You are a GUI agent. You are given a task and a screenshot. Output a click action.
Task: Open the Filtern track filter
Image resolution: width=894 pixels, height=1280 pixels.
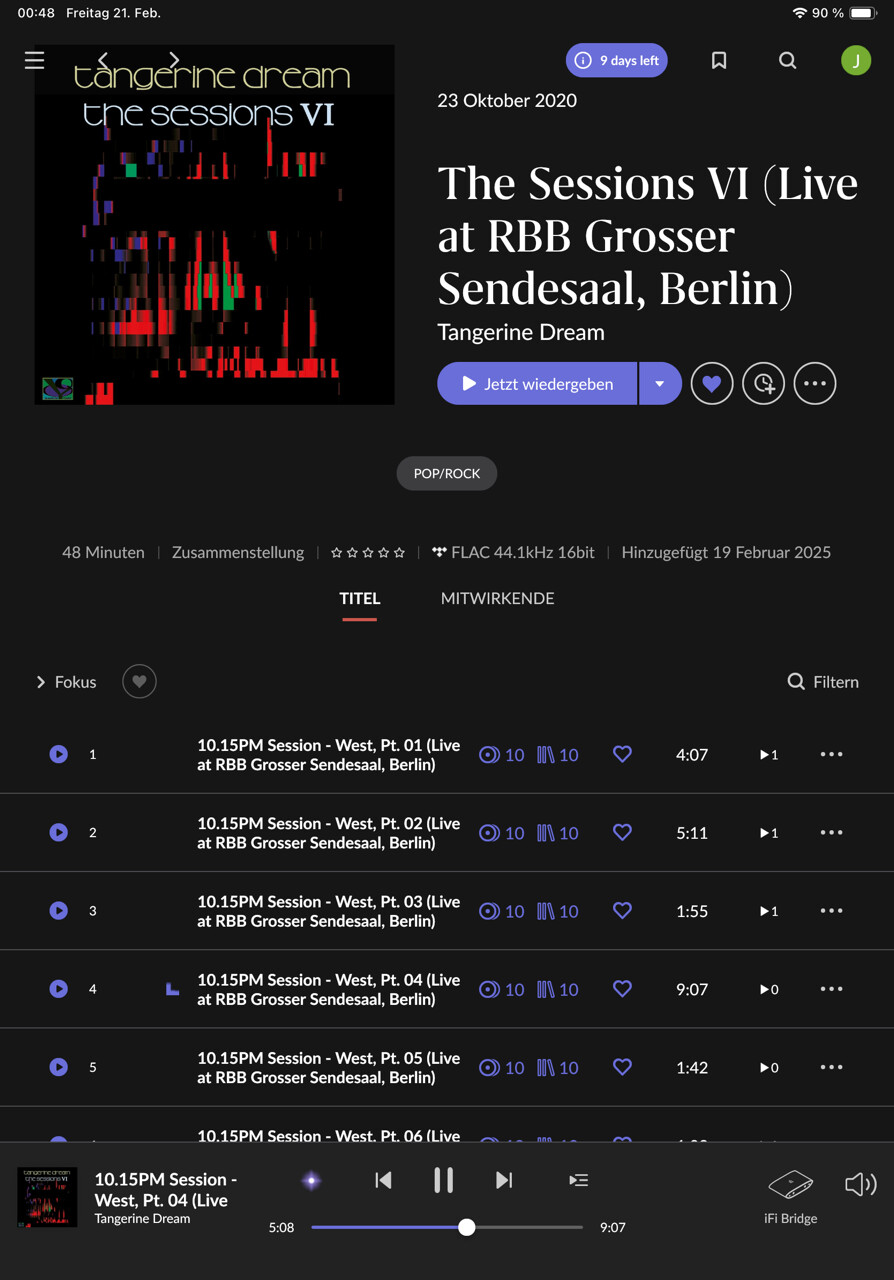[823, 682]
